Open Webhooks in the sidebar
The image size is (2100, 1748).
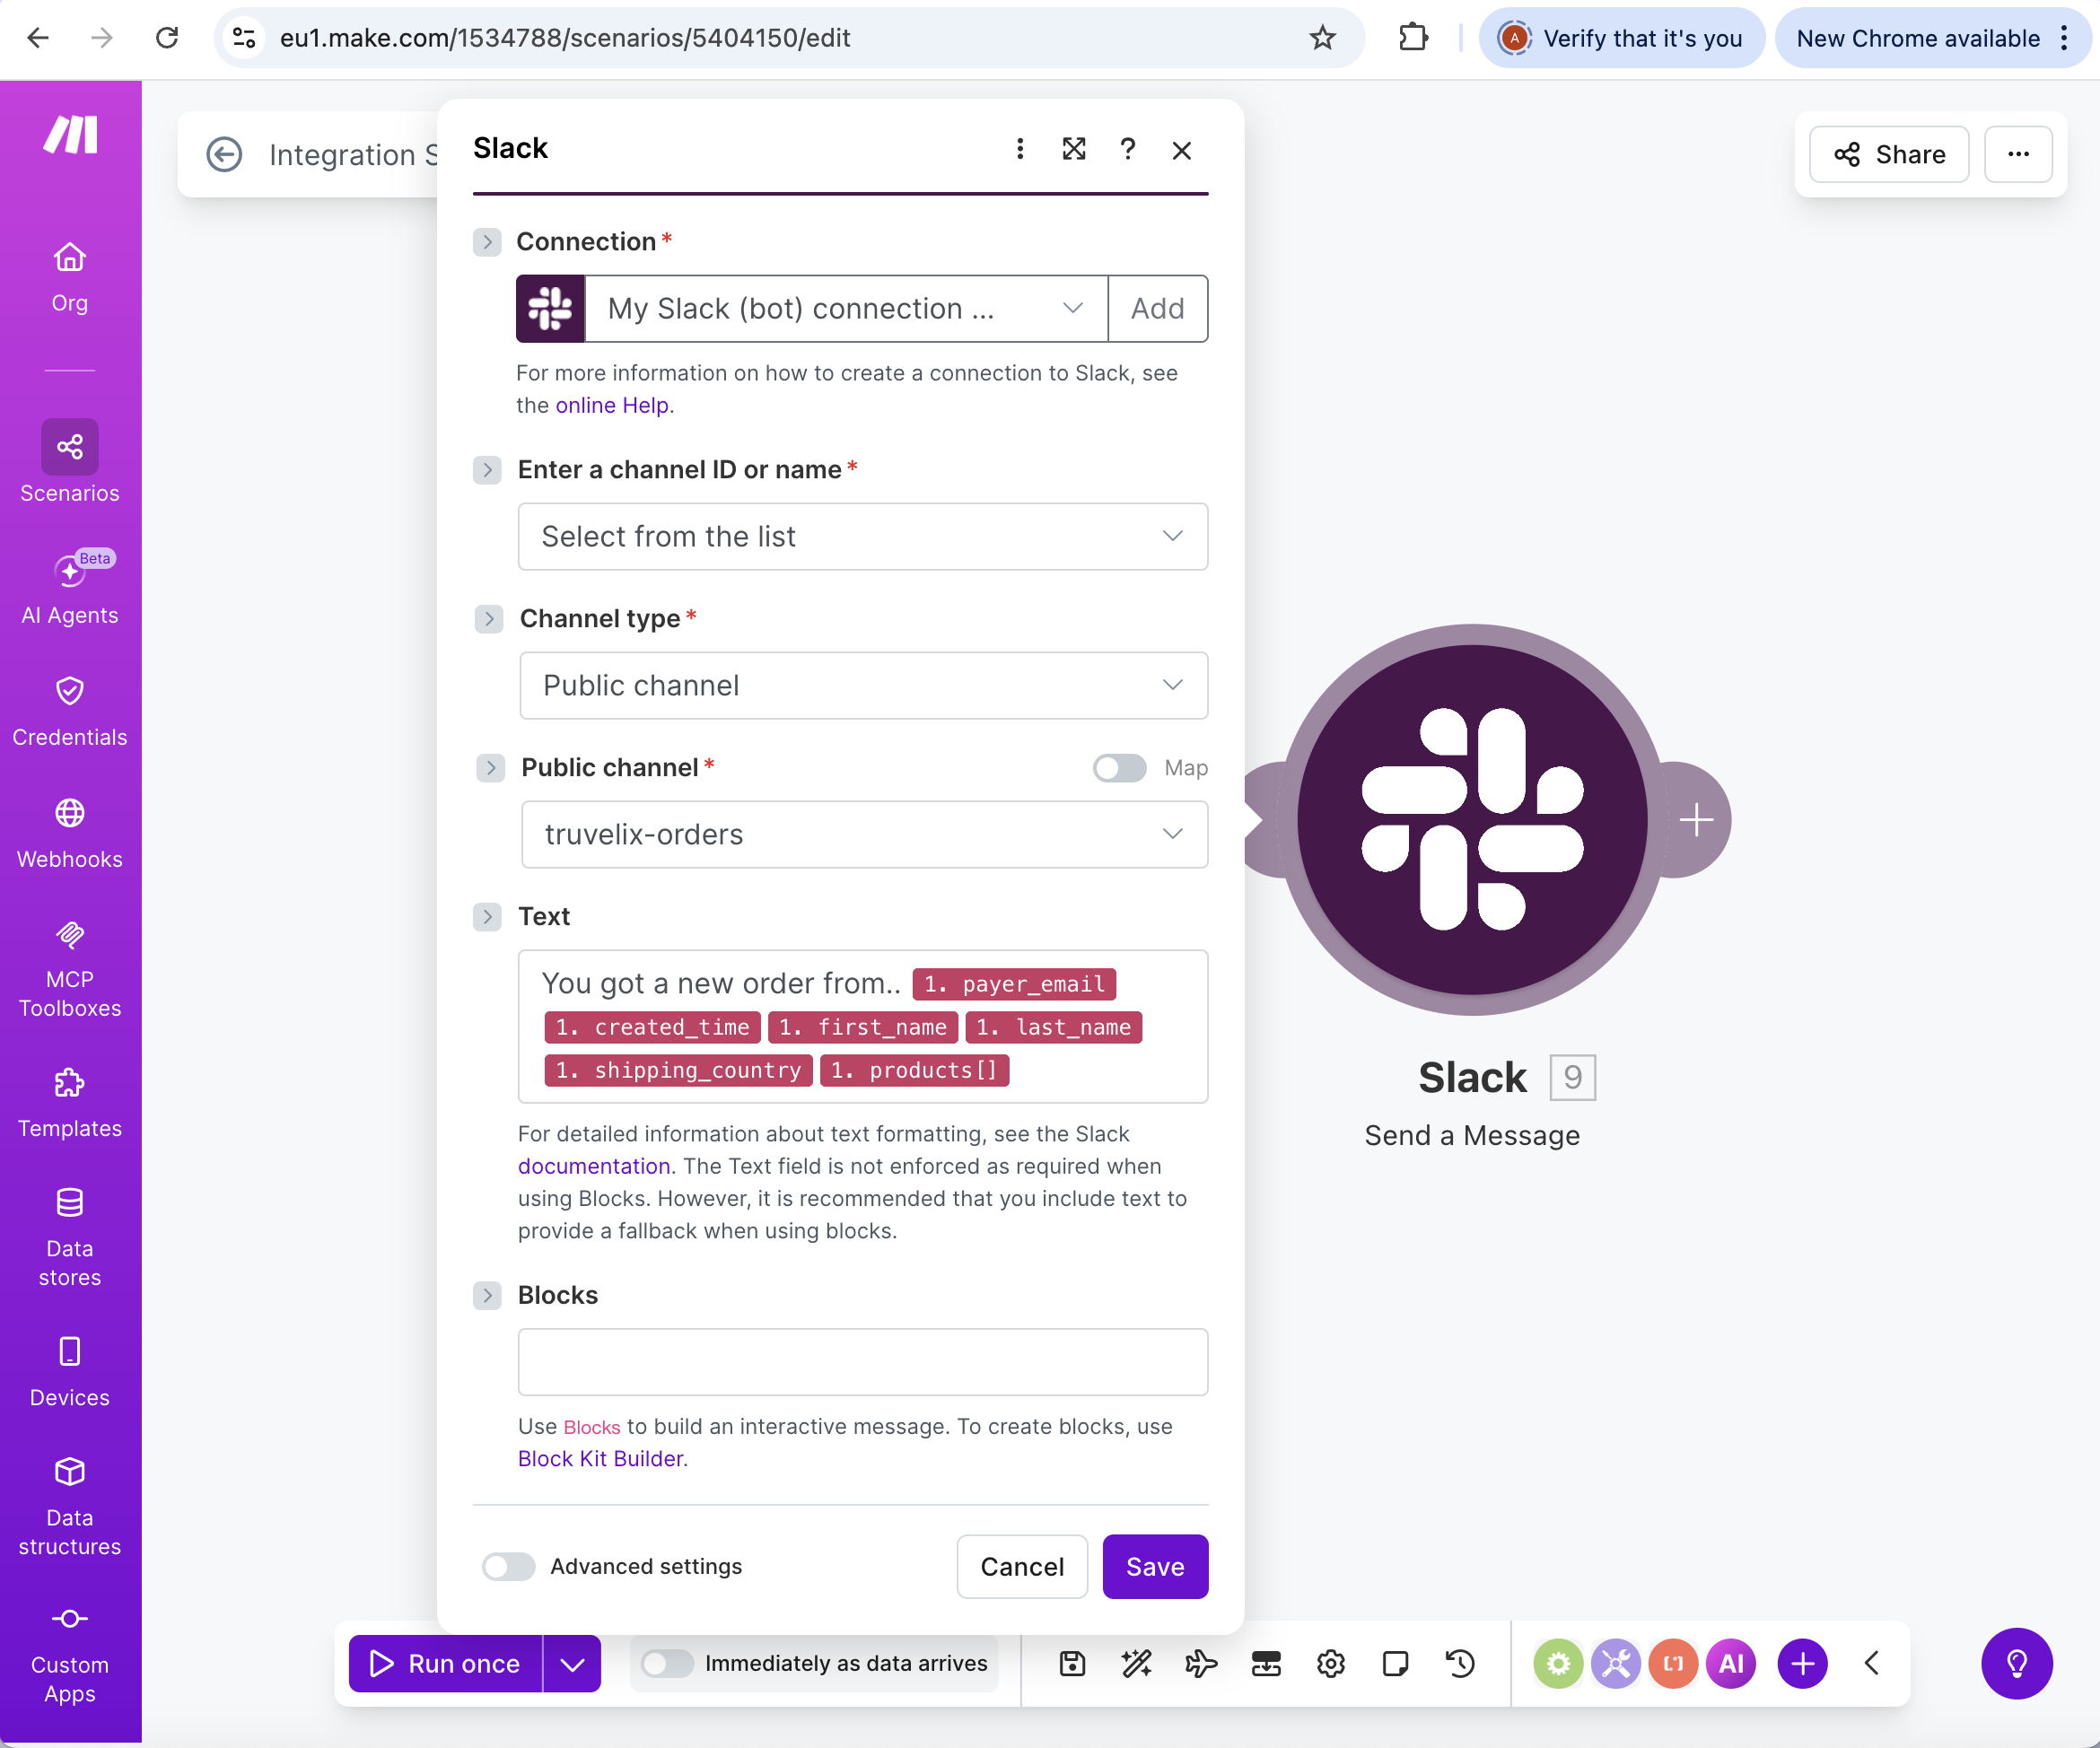69,832
